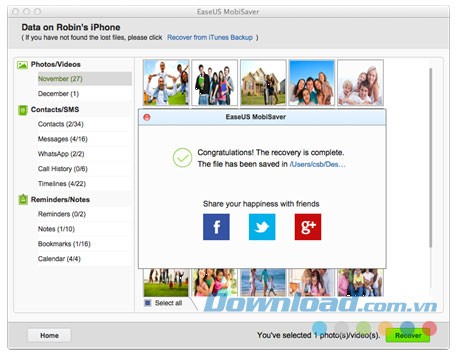
Task: Open Call History (0/6) entry
Action: tap(63, 169)
